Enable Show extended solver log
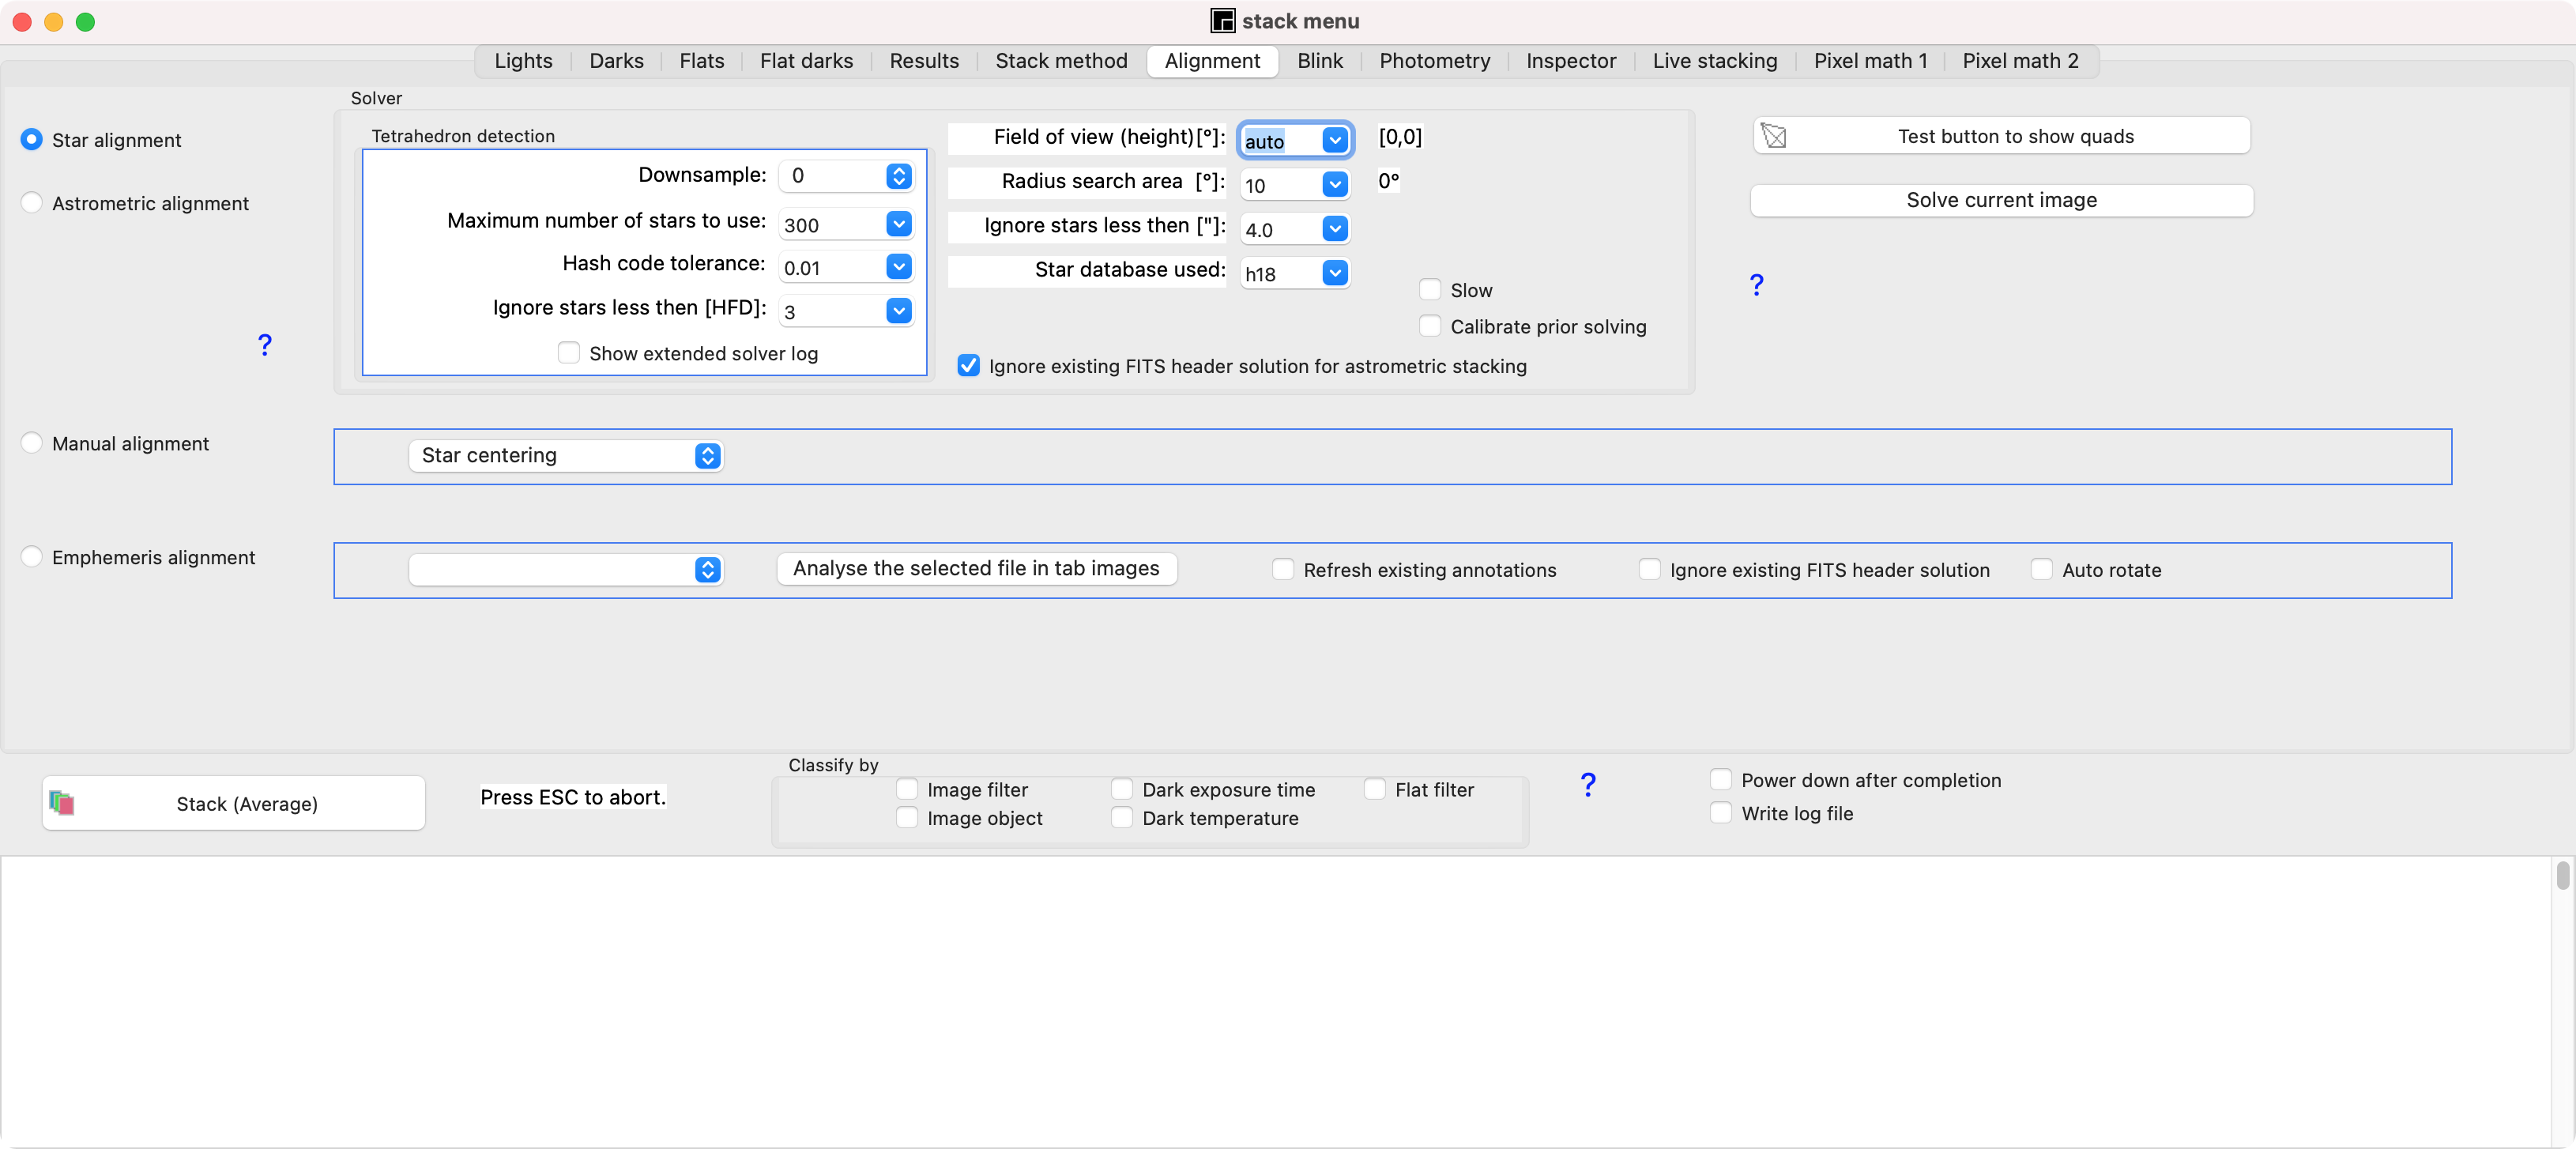 coord(569,353)
